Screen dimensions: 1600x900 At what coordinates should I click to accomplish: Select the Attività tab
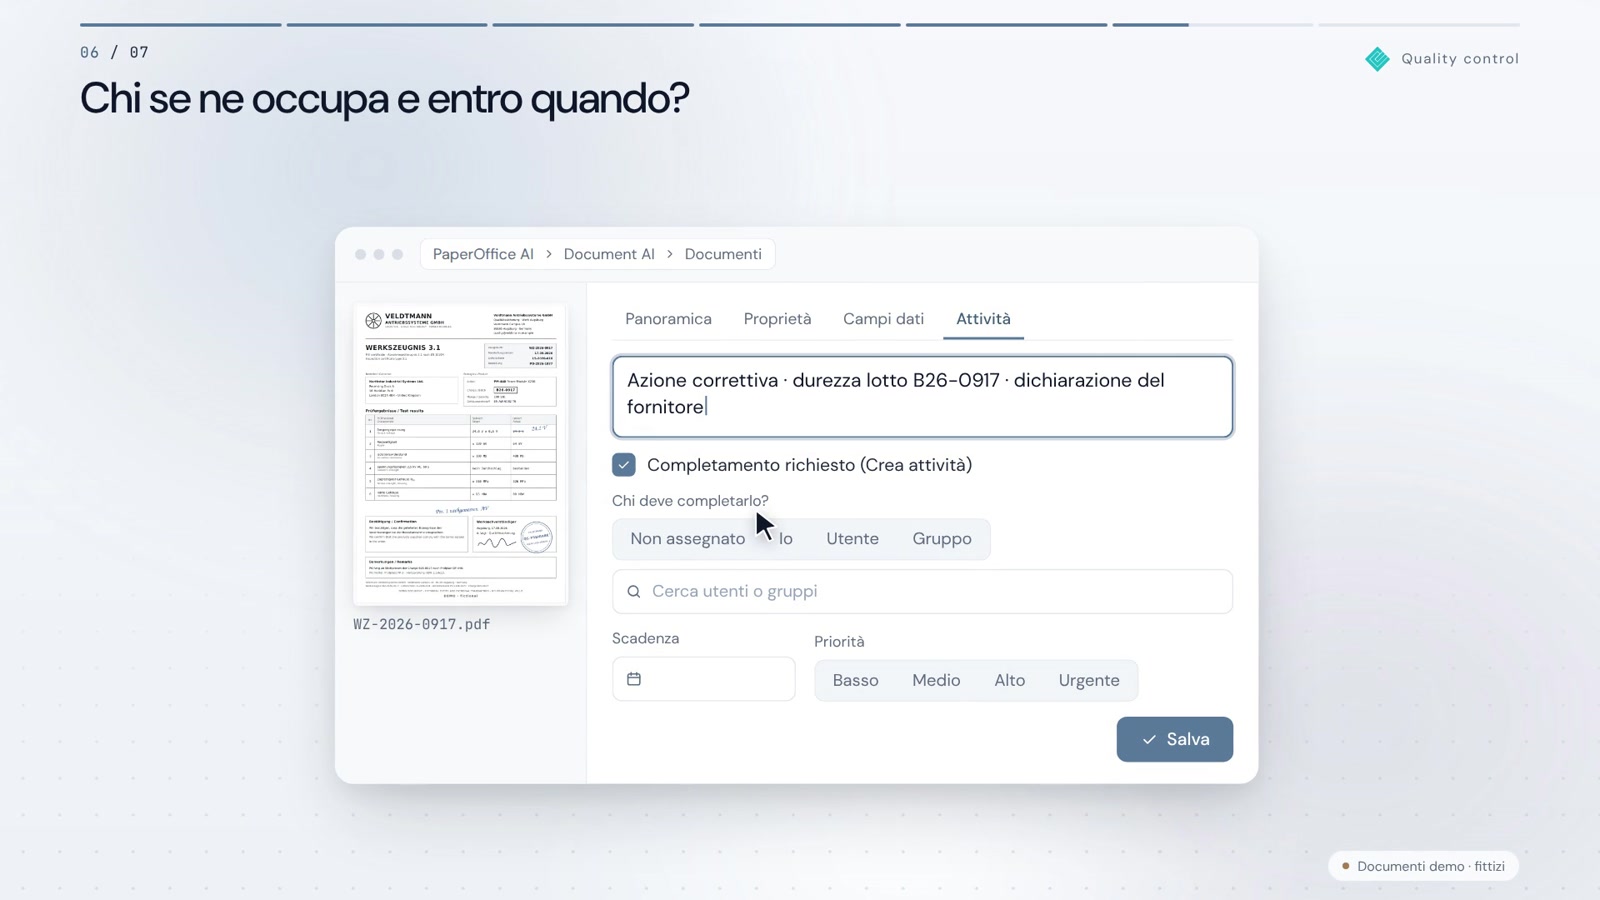[983, 319]
